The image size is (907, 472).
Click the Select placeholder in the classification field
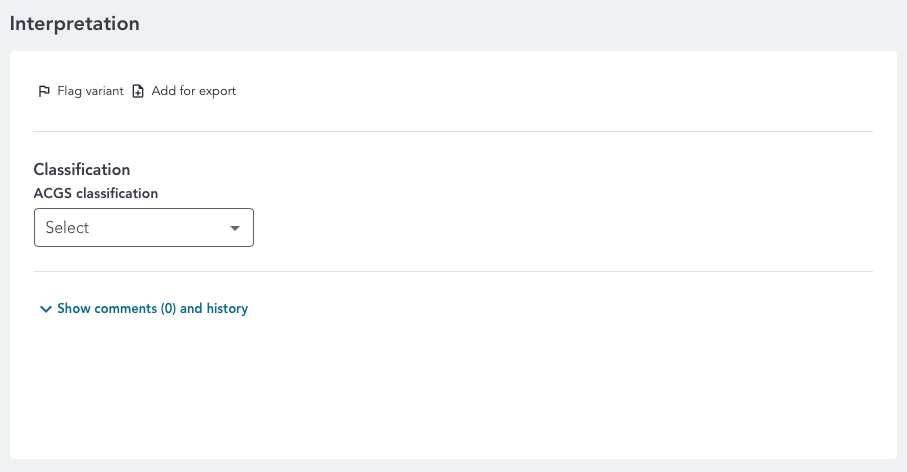68,228
